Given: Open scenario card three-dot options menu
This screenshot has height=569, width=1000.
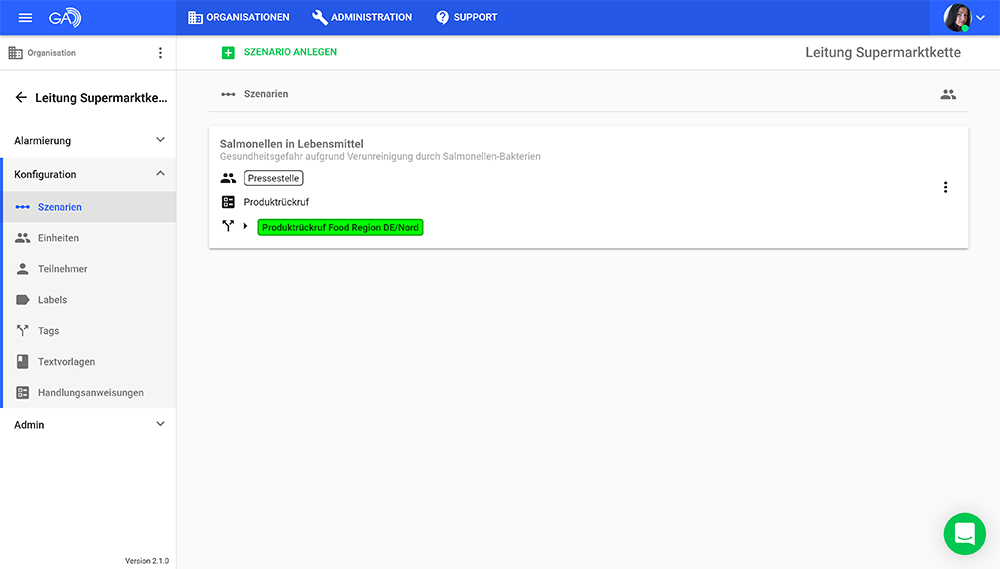Looking at the screenshot, I should 945,187.
